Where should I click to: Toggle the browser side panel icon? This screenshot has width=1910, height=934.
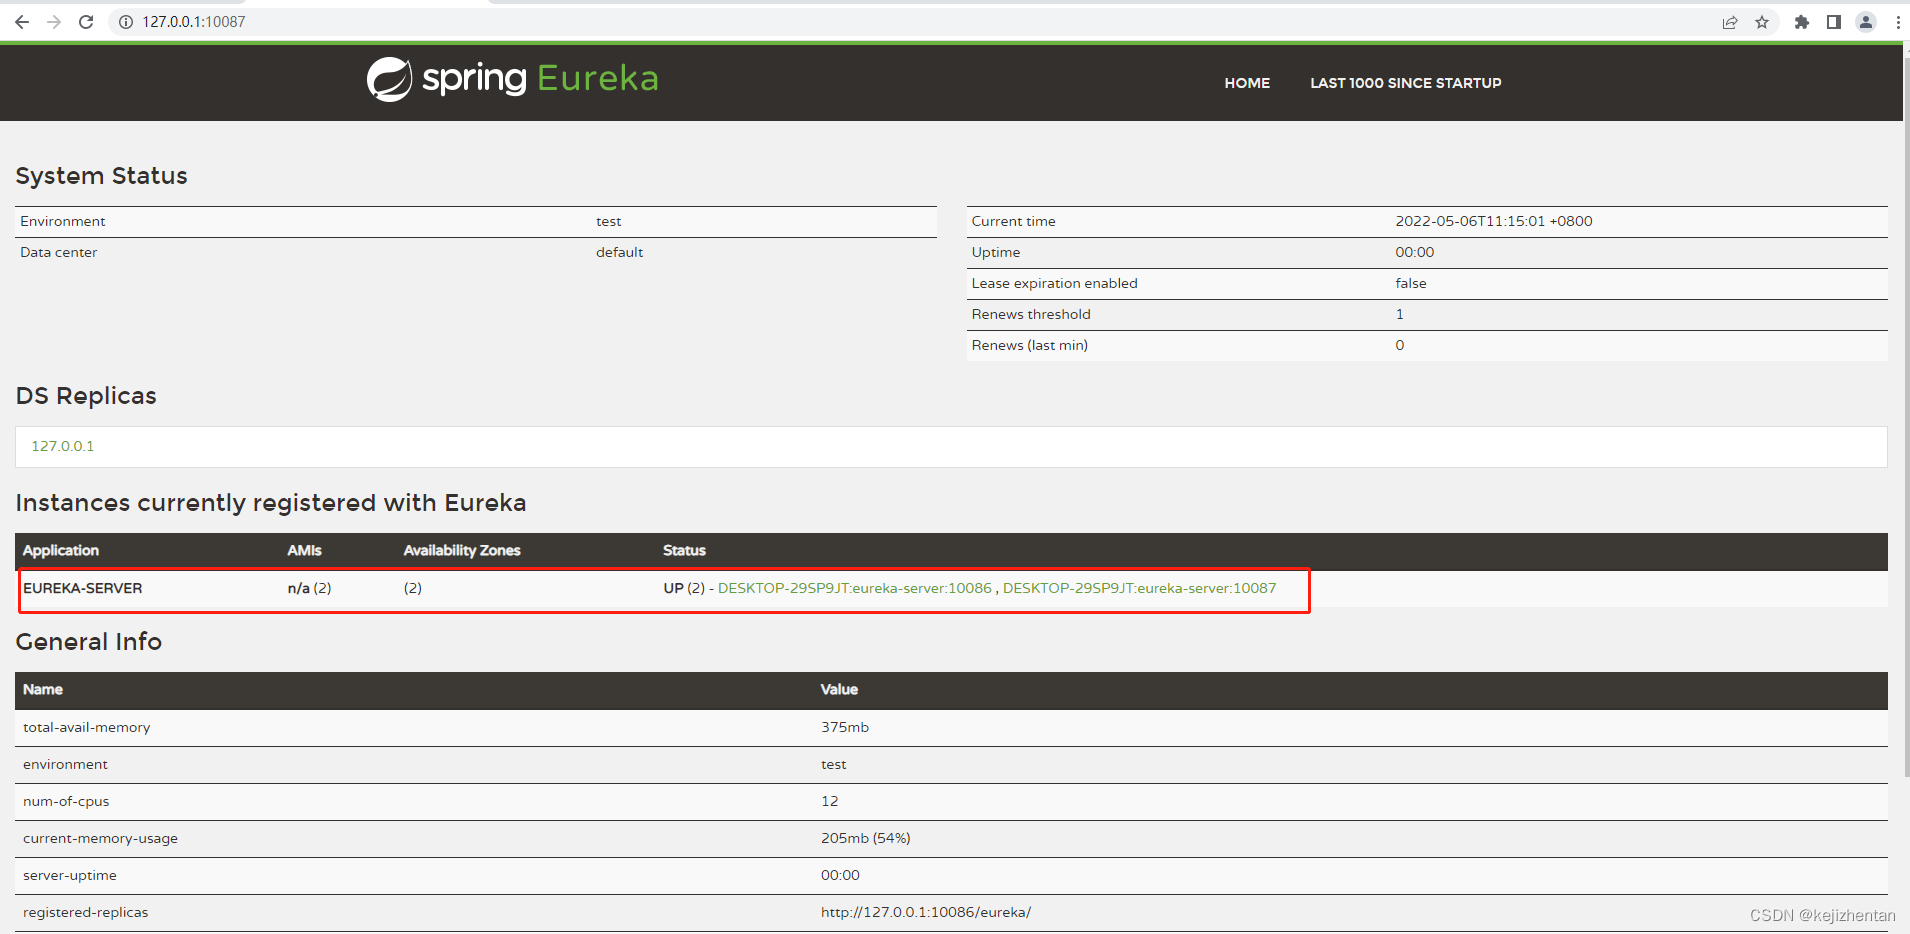1834,22
